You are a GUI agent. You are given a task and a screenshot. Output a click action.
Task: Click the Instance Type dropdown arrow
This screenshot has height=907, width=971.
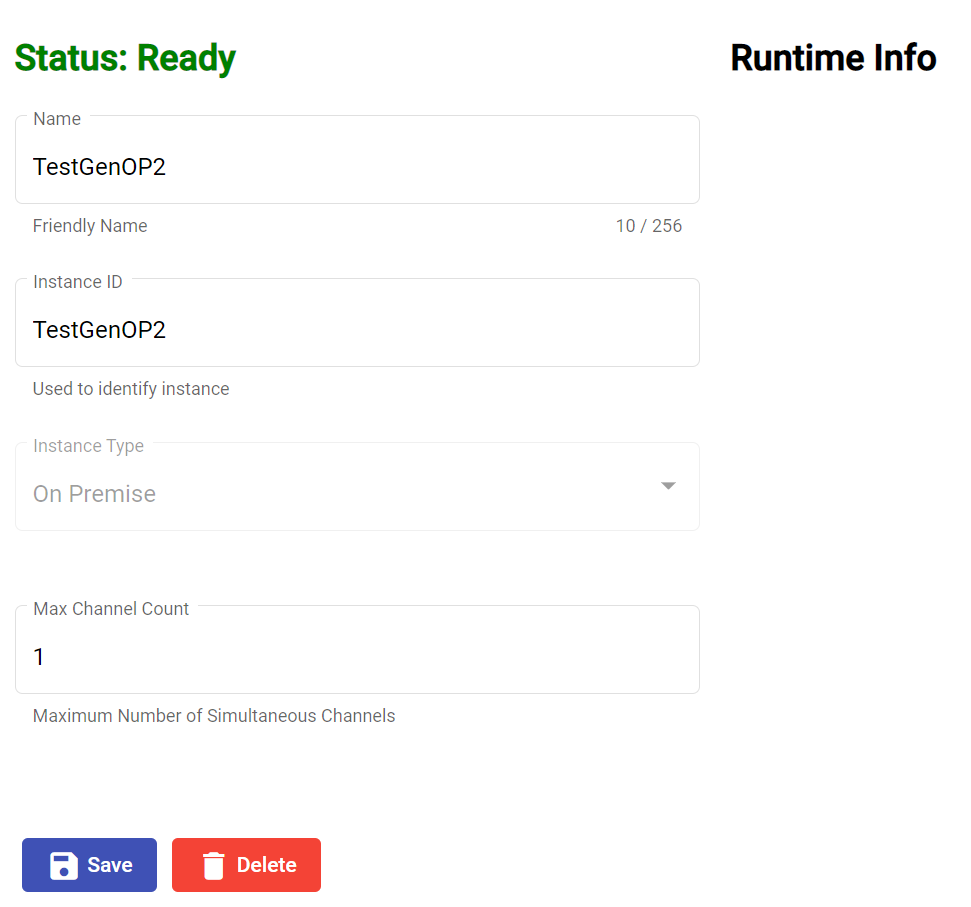(x=668, y=486)
